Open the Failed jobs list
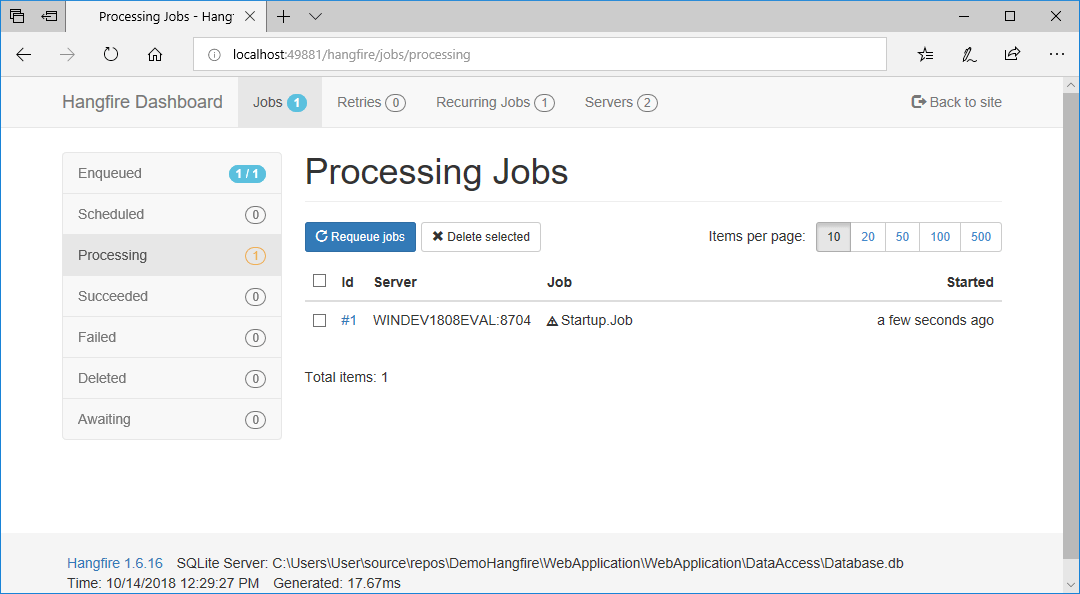This screenshot has height=594, width=1080. click(172, 337)
